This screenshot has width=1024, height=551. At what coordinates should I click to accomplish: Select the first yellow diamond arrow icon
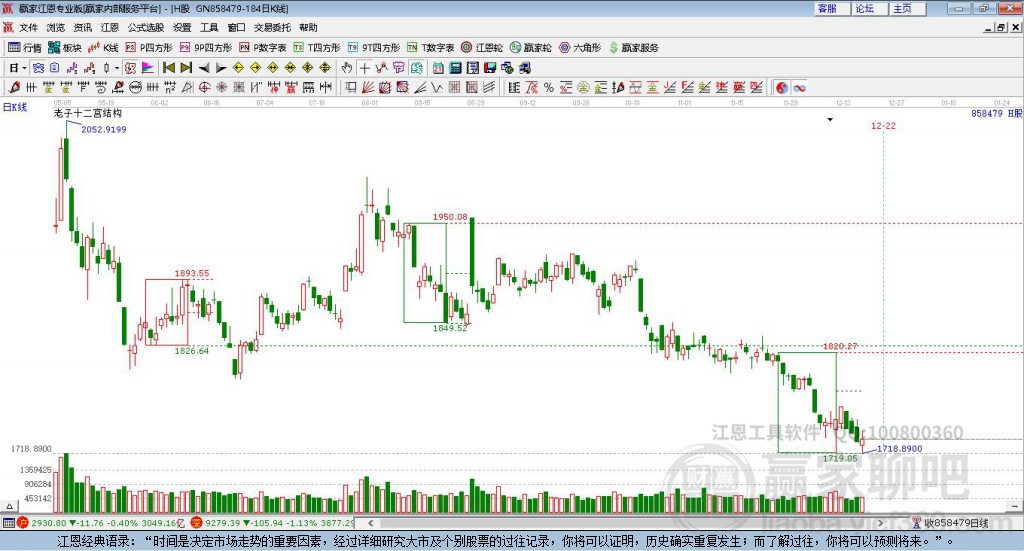238,68
